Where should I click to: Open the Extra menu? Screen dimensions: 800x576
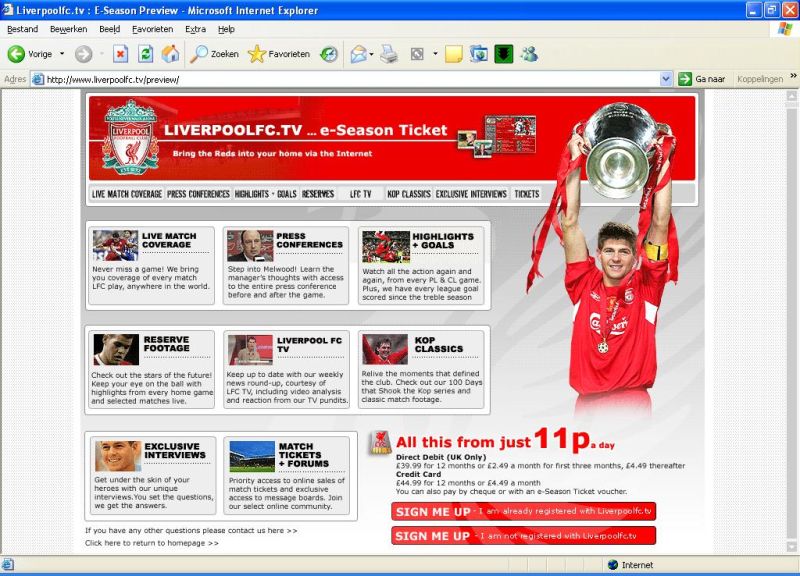(195, 29)
